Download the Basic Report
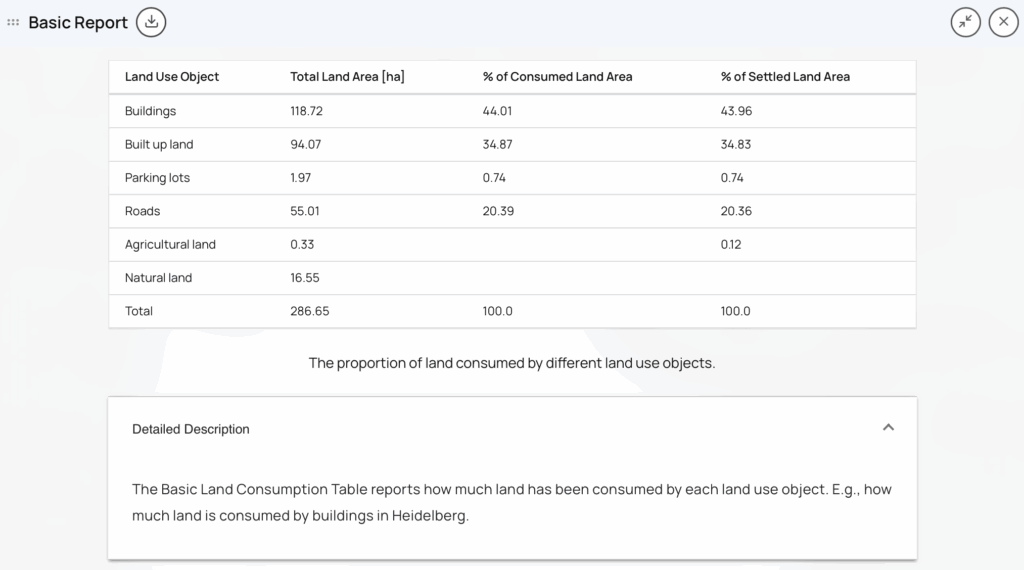The image size is (1024, 570). click(151, 21)
